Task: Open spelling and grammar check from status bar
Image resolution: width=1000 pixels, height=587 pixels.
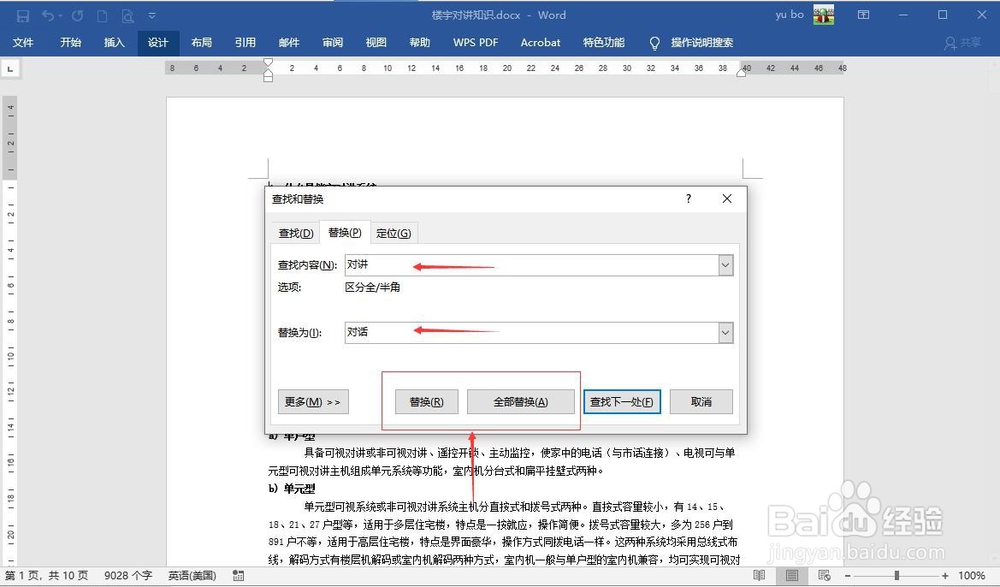Action: (x=237, y=576)
